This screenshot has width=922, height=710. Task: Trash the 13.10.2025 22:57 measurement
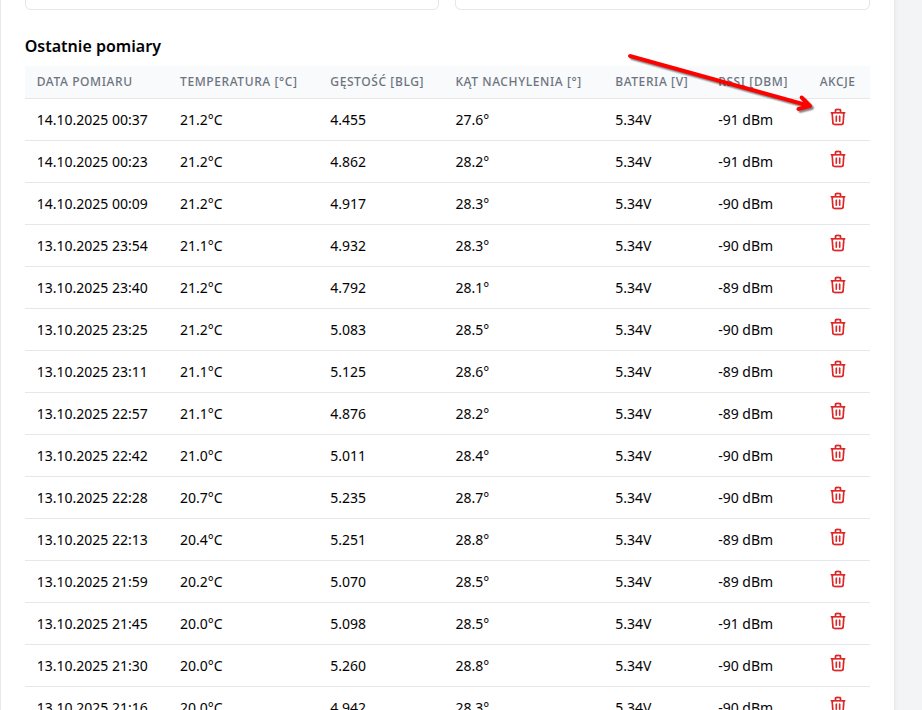click(x=838, y=412)
